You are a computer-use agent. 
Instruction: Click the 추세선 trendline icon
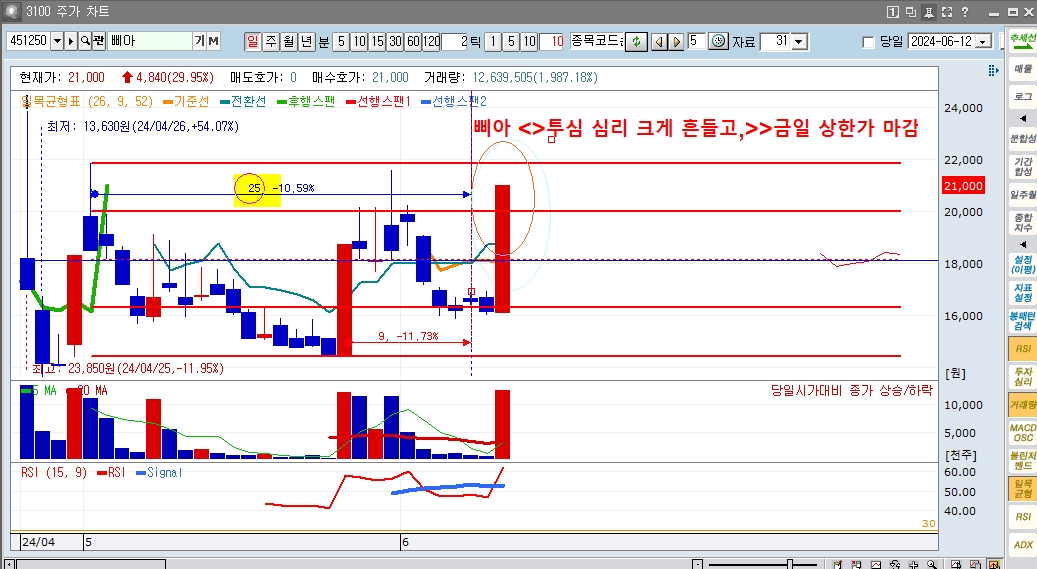(x=1022, y=39)
